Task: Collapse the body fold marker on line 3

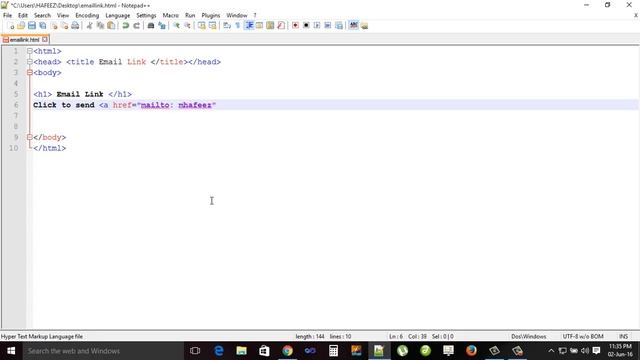Action: [x=29, y=73]
